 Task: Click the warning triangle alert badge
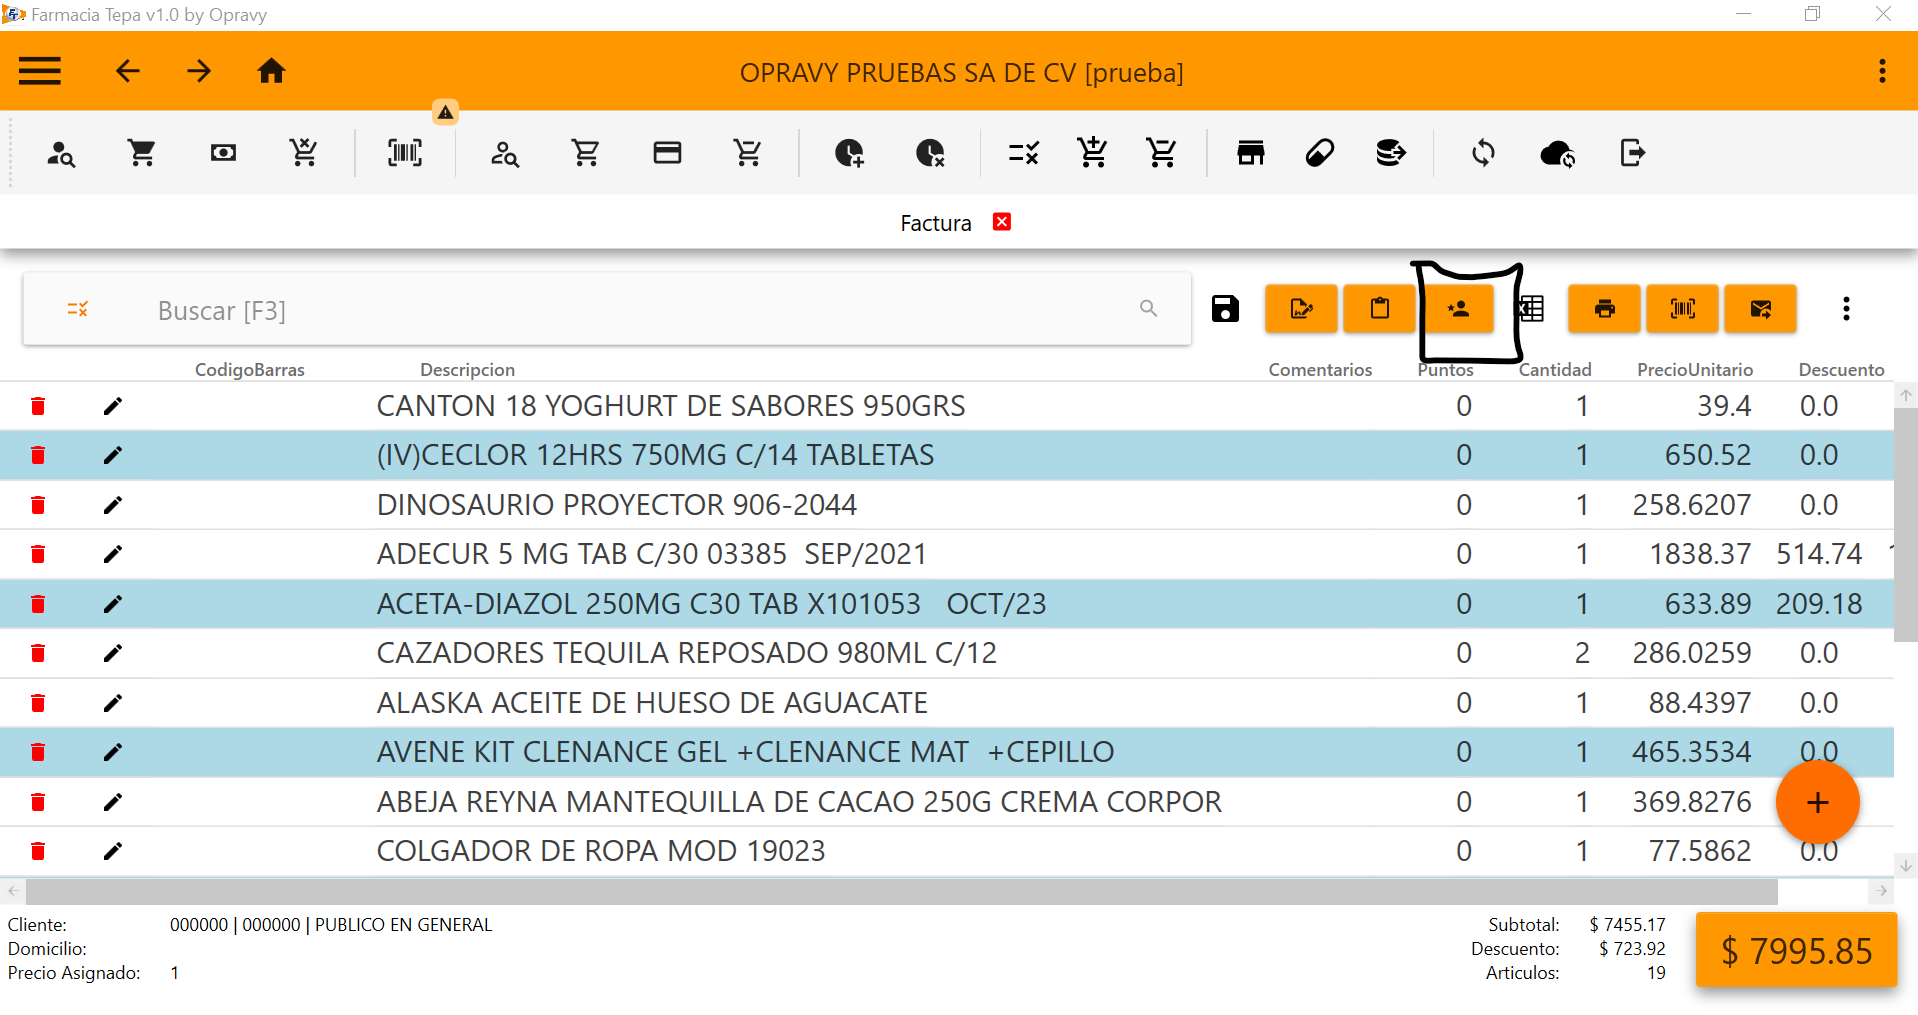[x=446, y=112]
